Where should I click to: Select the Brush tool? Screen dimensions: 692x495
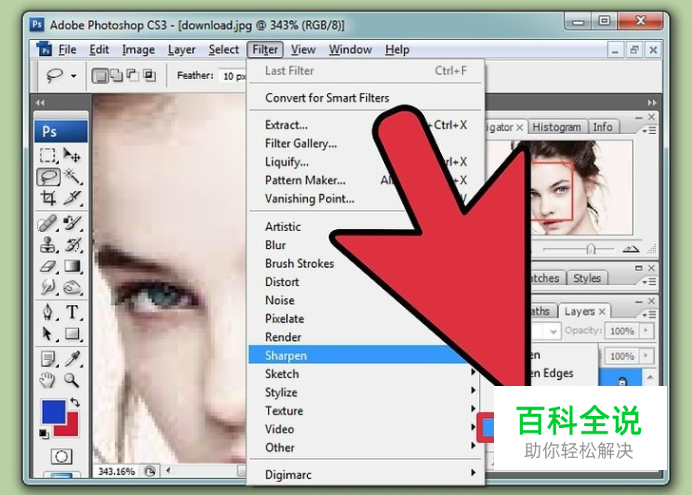click(72, 223)
